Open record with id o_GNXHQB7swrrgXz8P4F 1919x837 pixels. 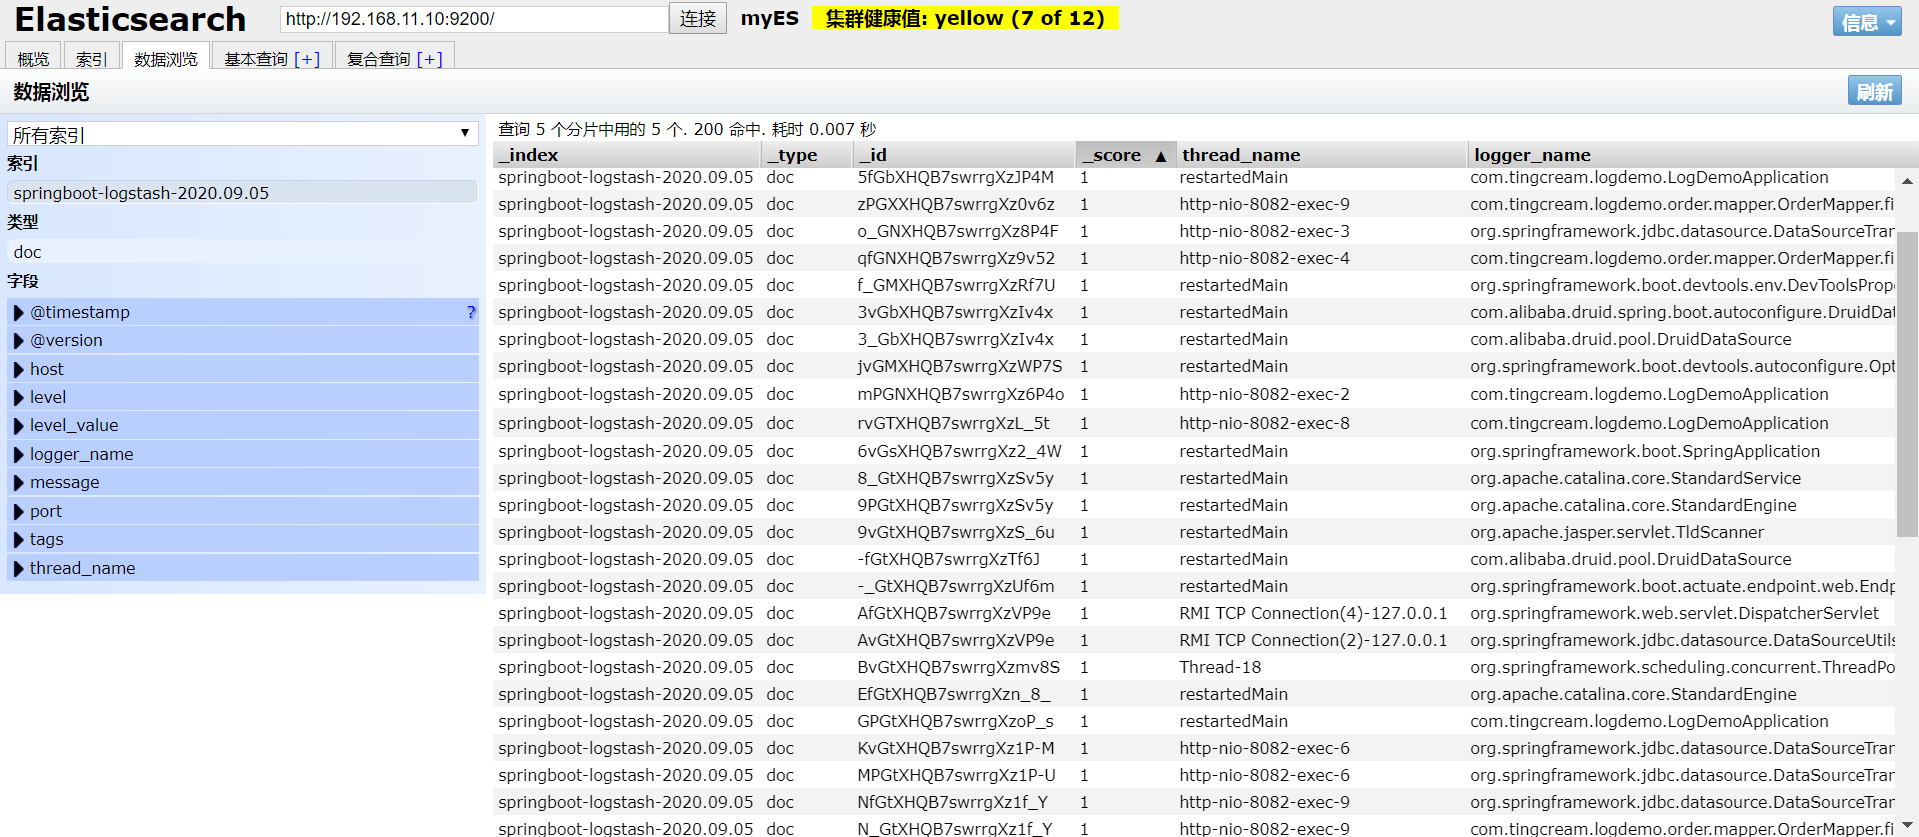[957, 231]
